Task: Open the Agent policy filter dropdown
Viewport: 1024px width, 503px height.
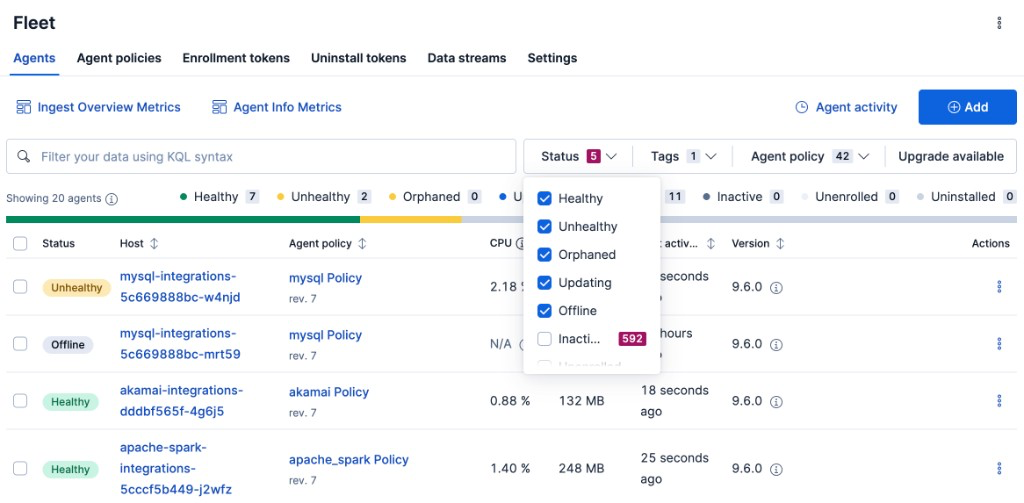Action: pos(809,157)
